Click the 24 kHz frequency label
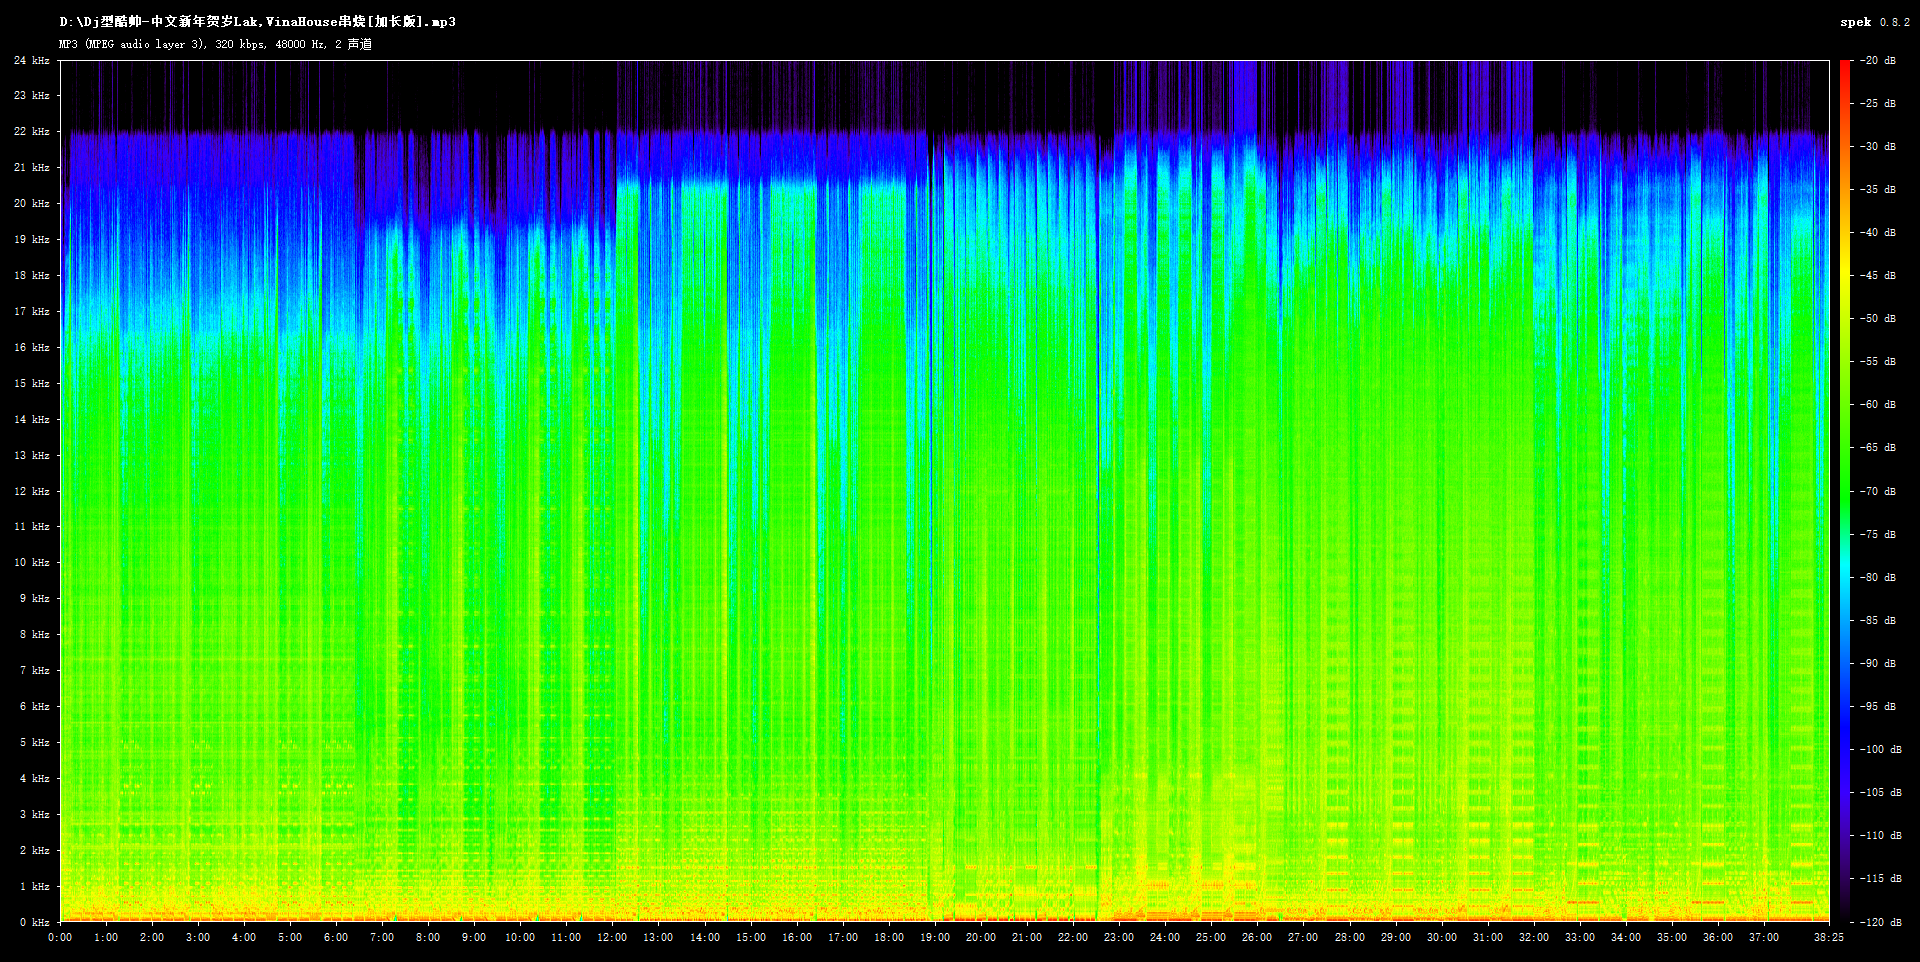Viewport: 1920px width, 962px height. [32, 61]
